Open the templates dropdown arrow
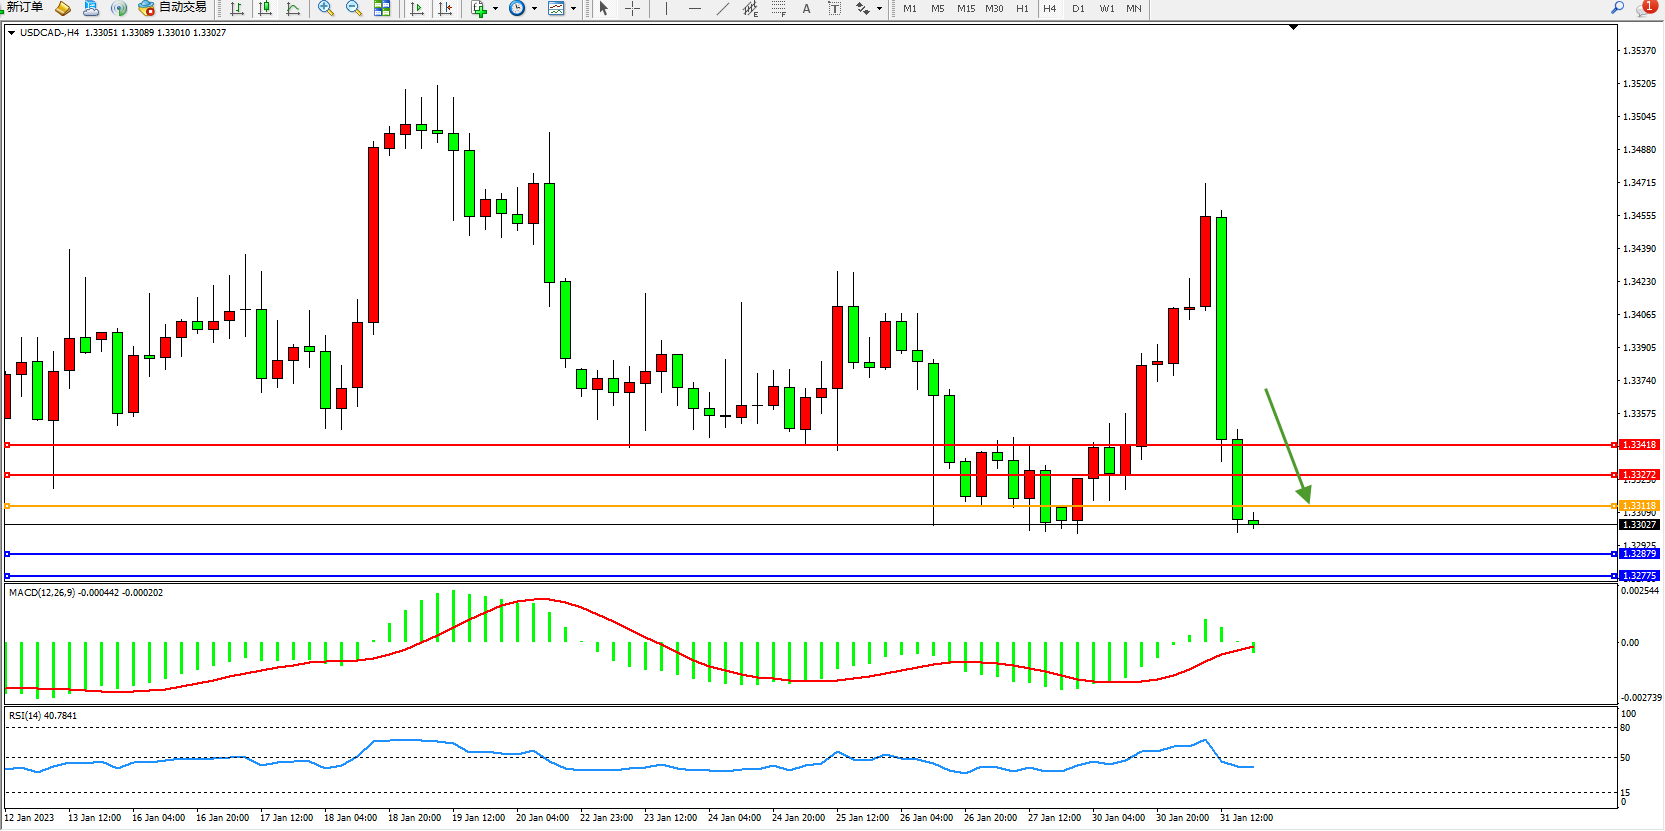This screenshot has height=831, width=1665. (x=573, y=9)
